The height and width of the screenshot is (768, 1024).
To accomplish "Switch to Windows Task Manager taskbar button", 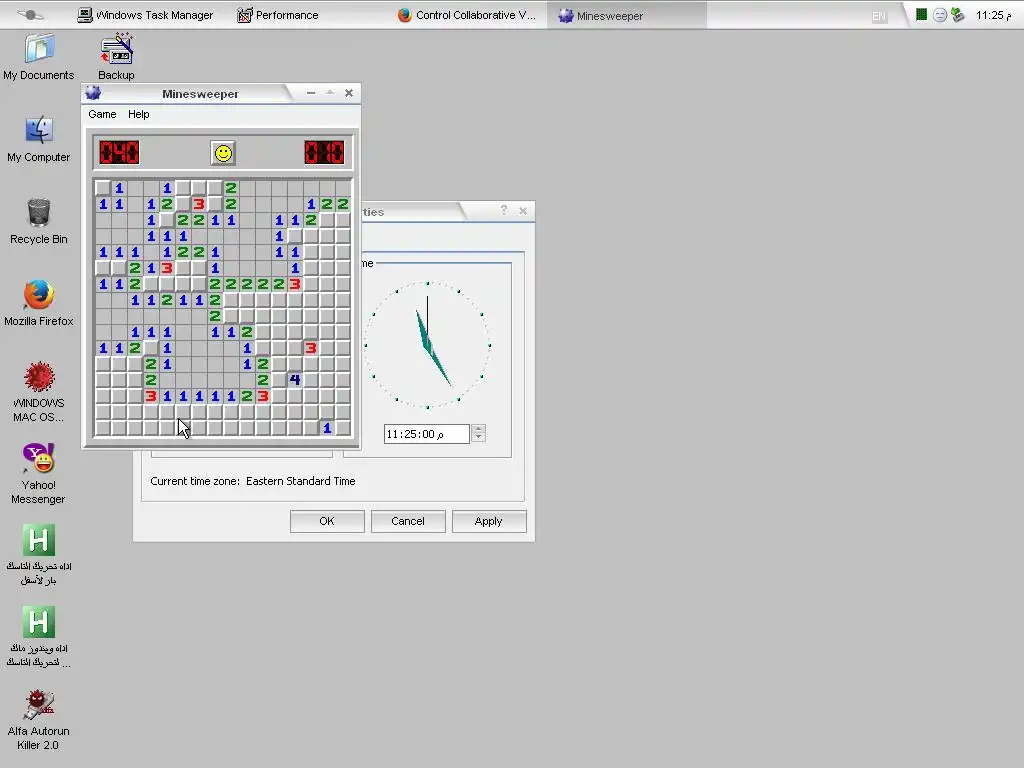I will 145,15.
